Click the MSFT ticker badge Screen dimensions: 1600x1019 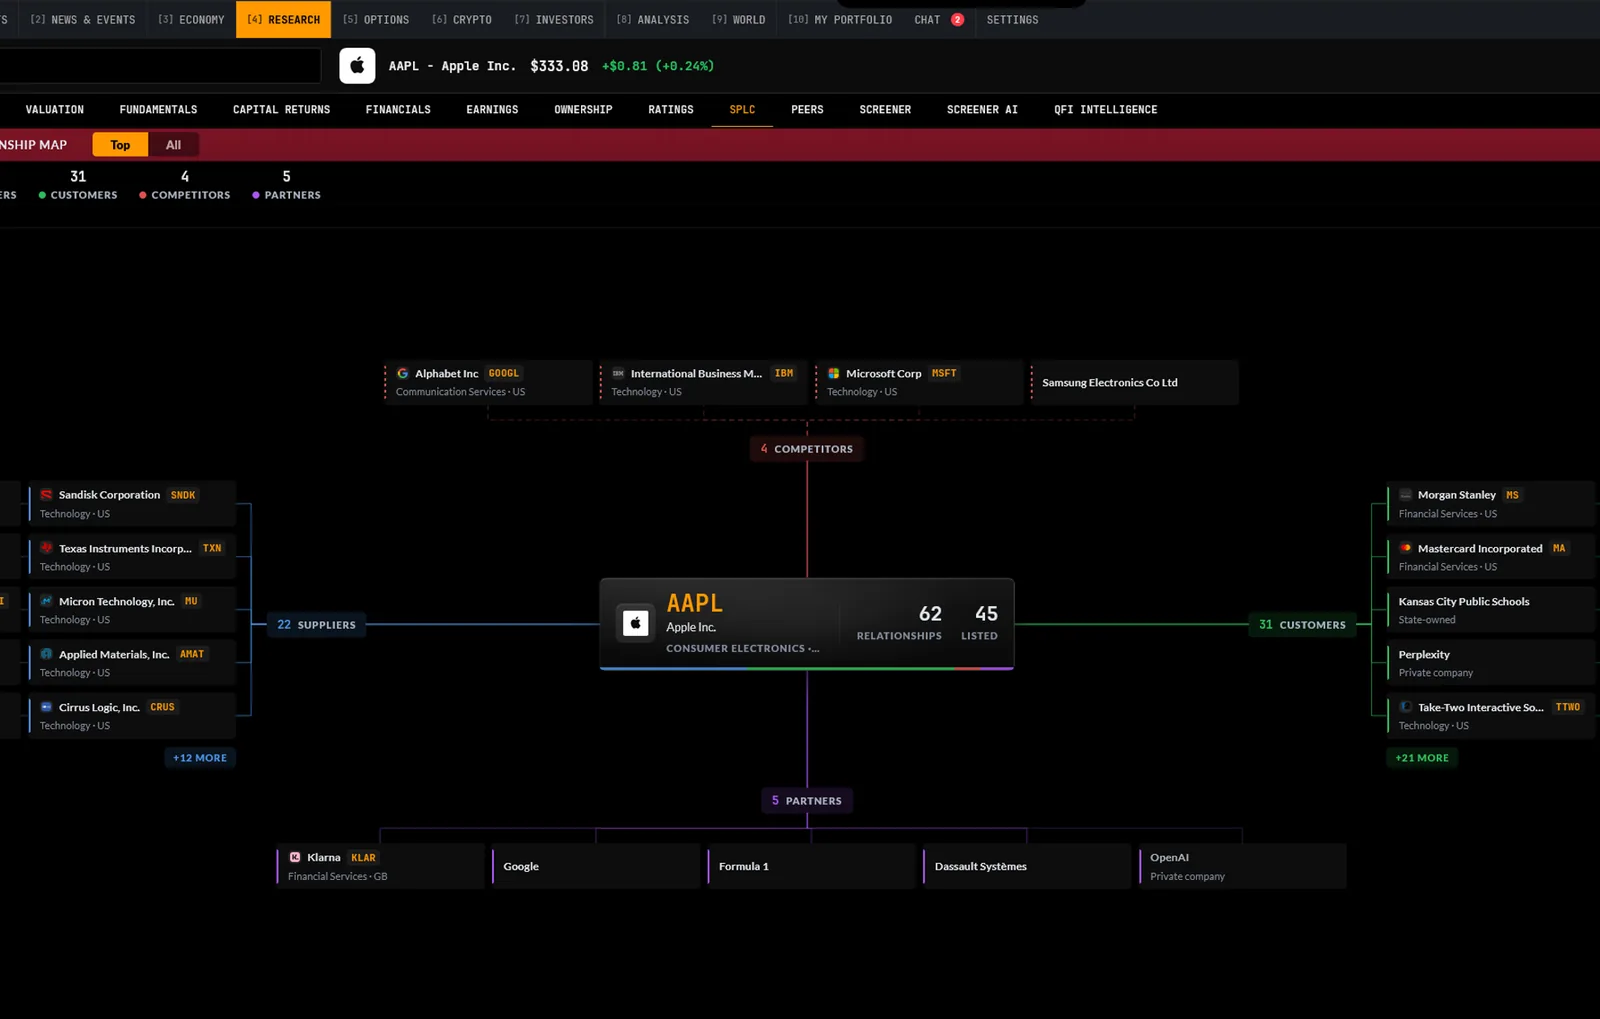(x=944, y=374)
